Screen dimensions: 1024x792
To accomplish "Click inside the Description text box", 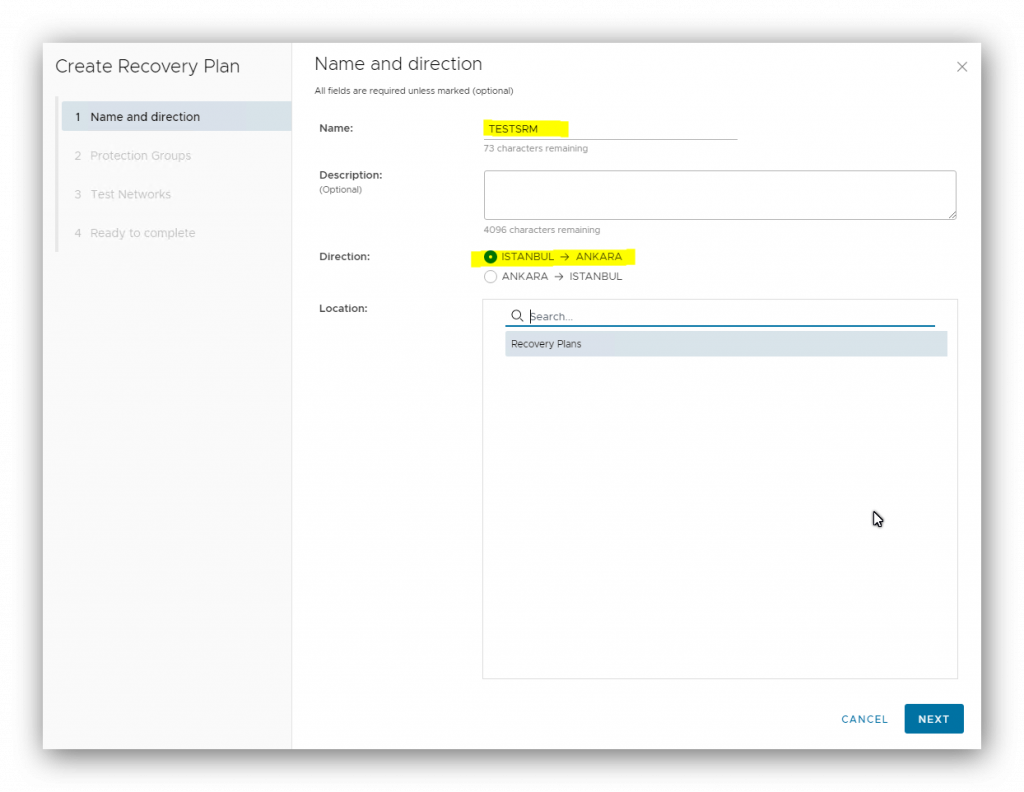I will (719, 194).
